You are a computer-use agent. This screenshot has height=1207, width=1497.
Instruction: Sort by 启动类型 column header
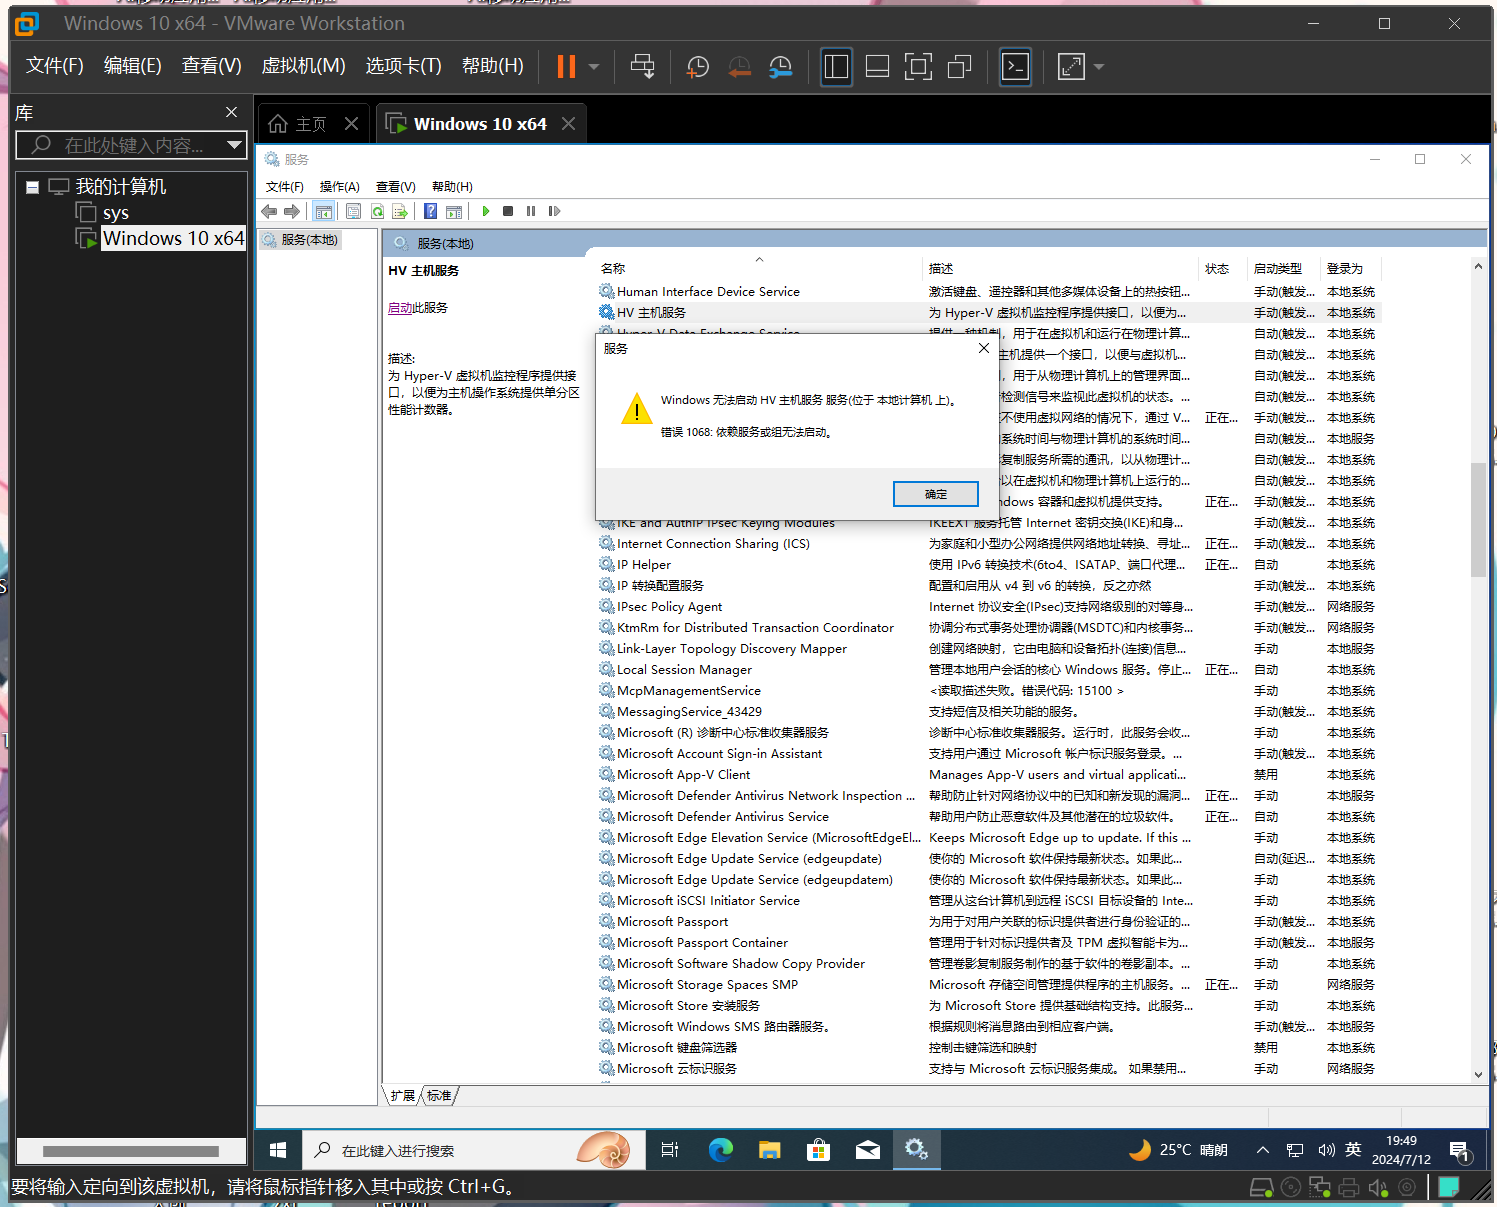point(1283,268)
